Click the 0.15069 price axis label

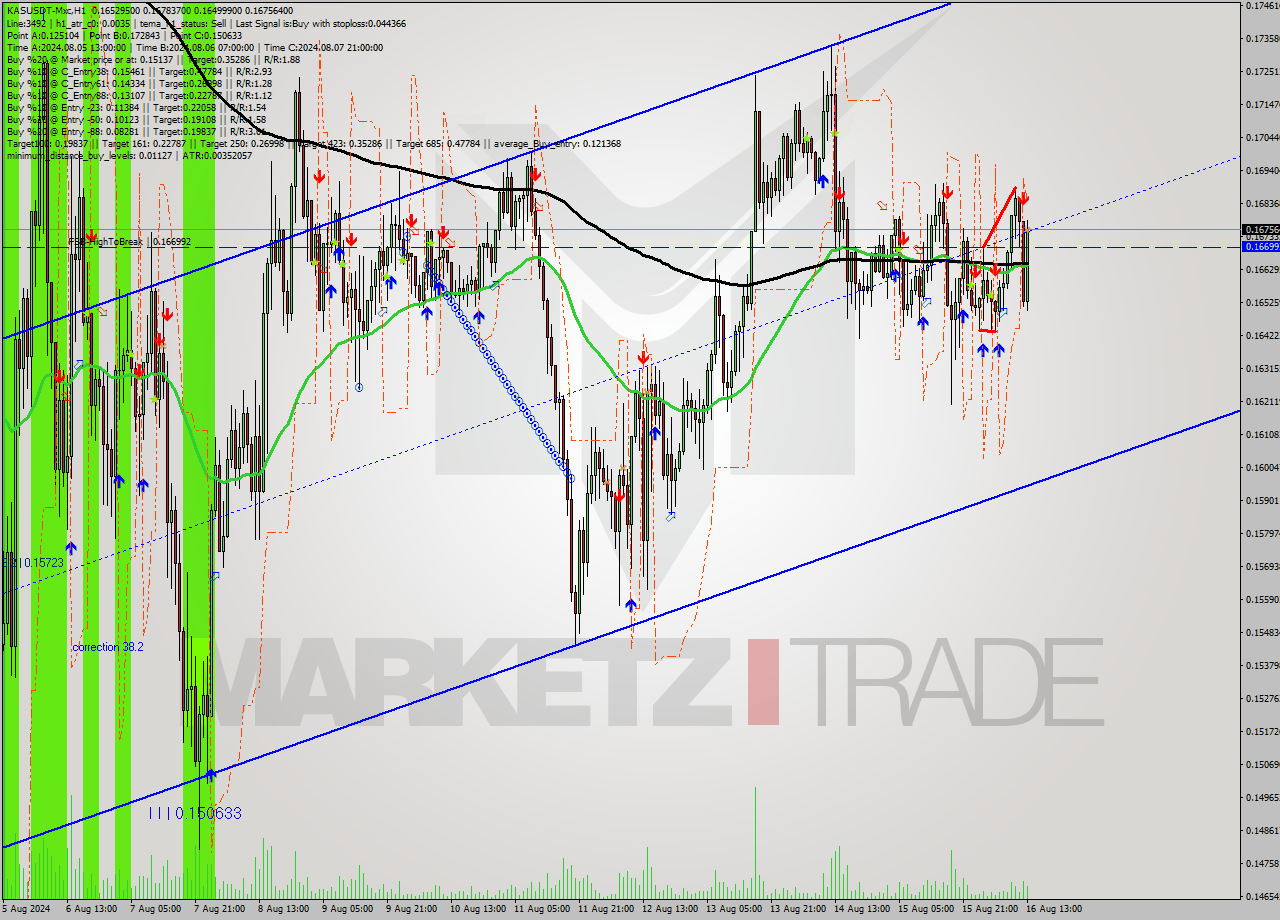1262,765
